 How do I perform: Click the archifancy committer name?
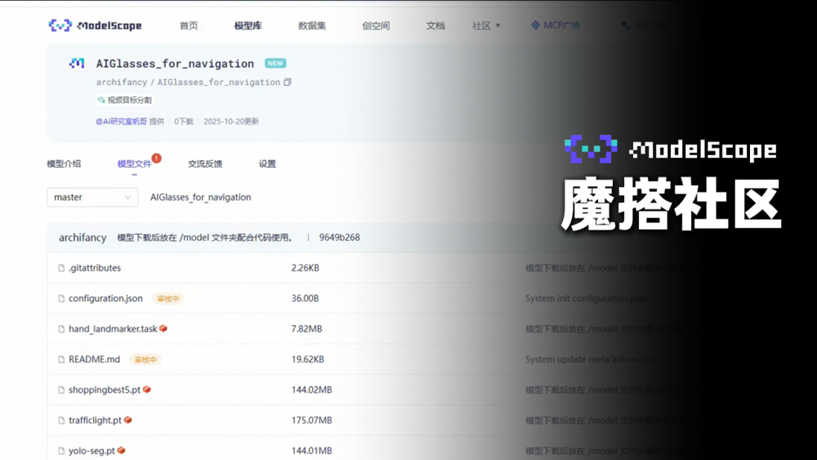[x=82, y=238]
